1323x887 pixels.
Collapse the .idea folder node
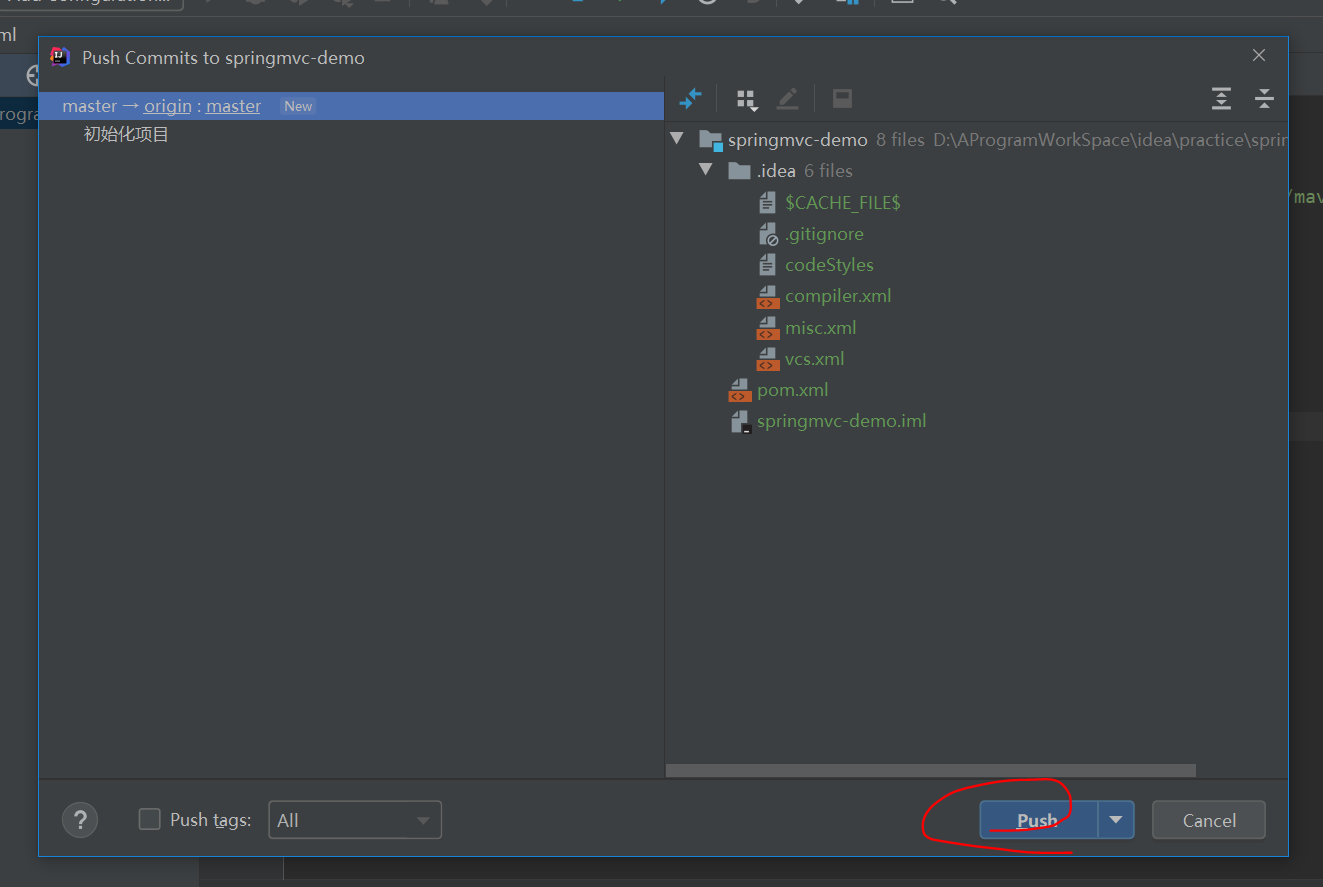(706, 170)
